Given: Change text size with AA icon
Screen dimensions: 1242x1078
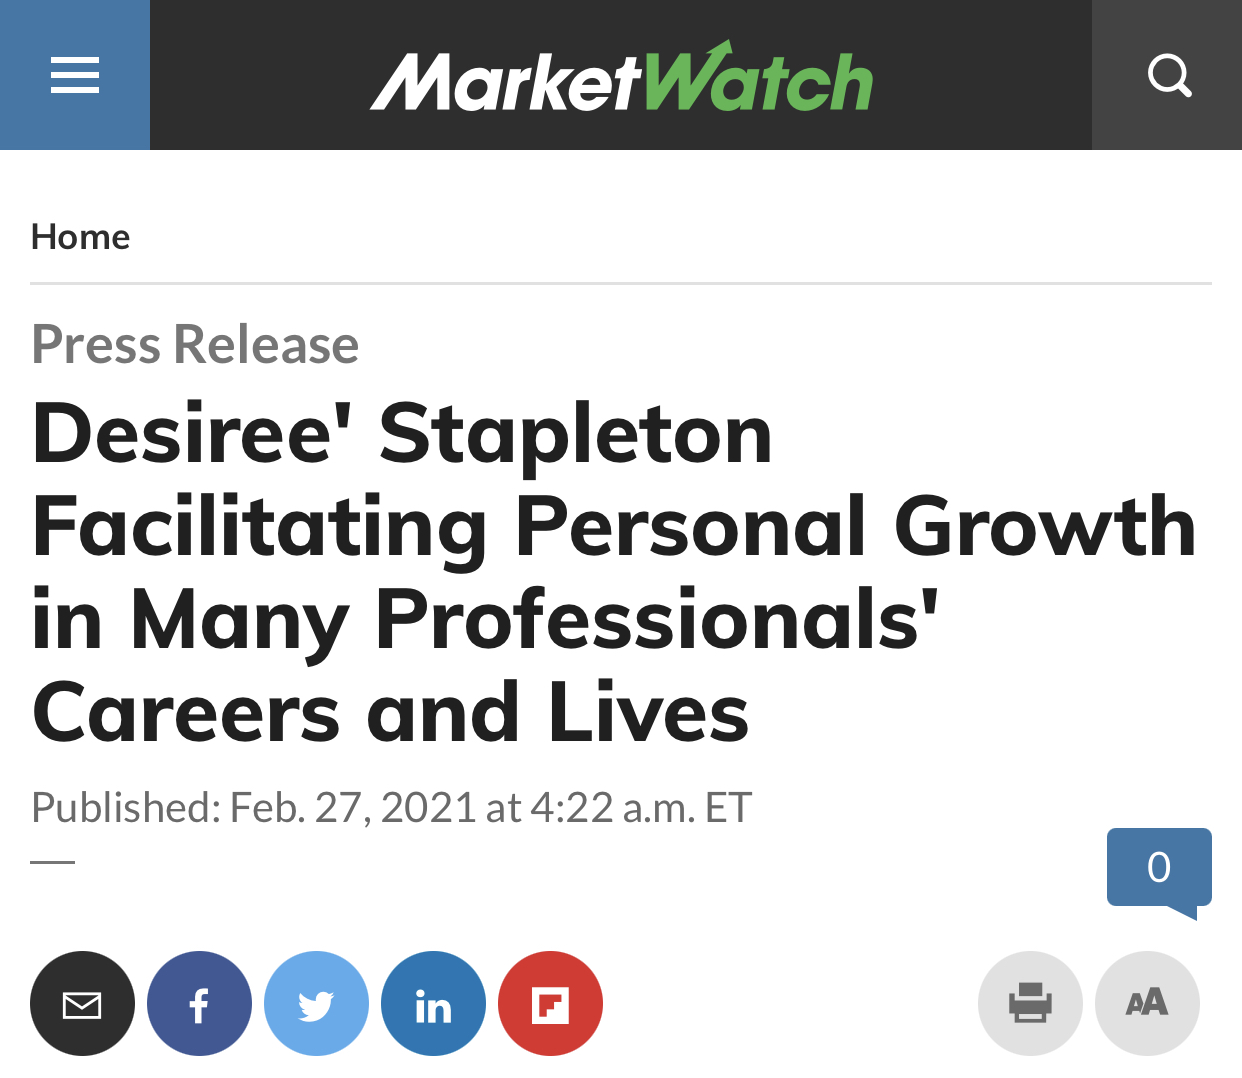Looking at the screenshot, I should tap(1147, 1003).
